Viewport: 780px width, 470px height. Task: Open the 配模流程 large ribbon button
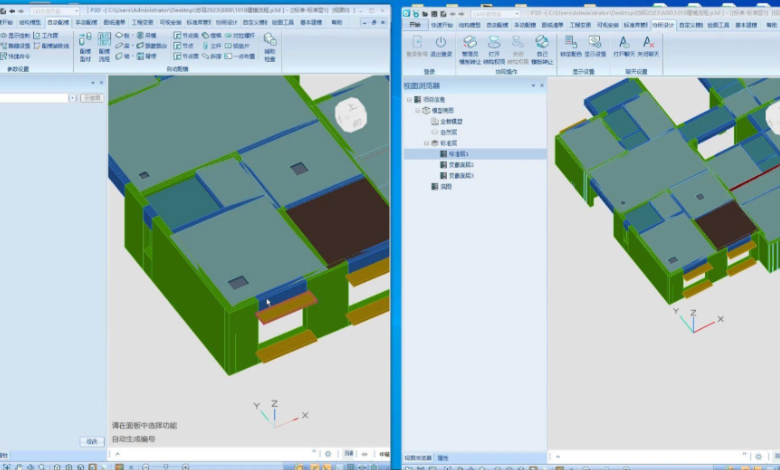(104, 47)
